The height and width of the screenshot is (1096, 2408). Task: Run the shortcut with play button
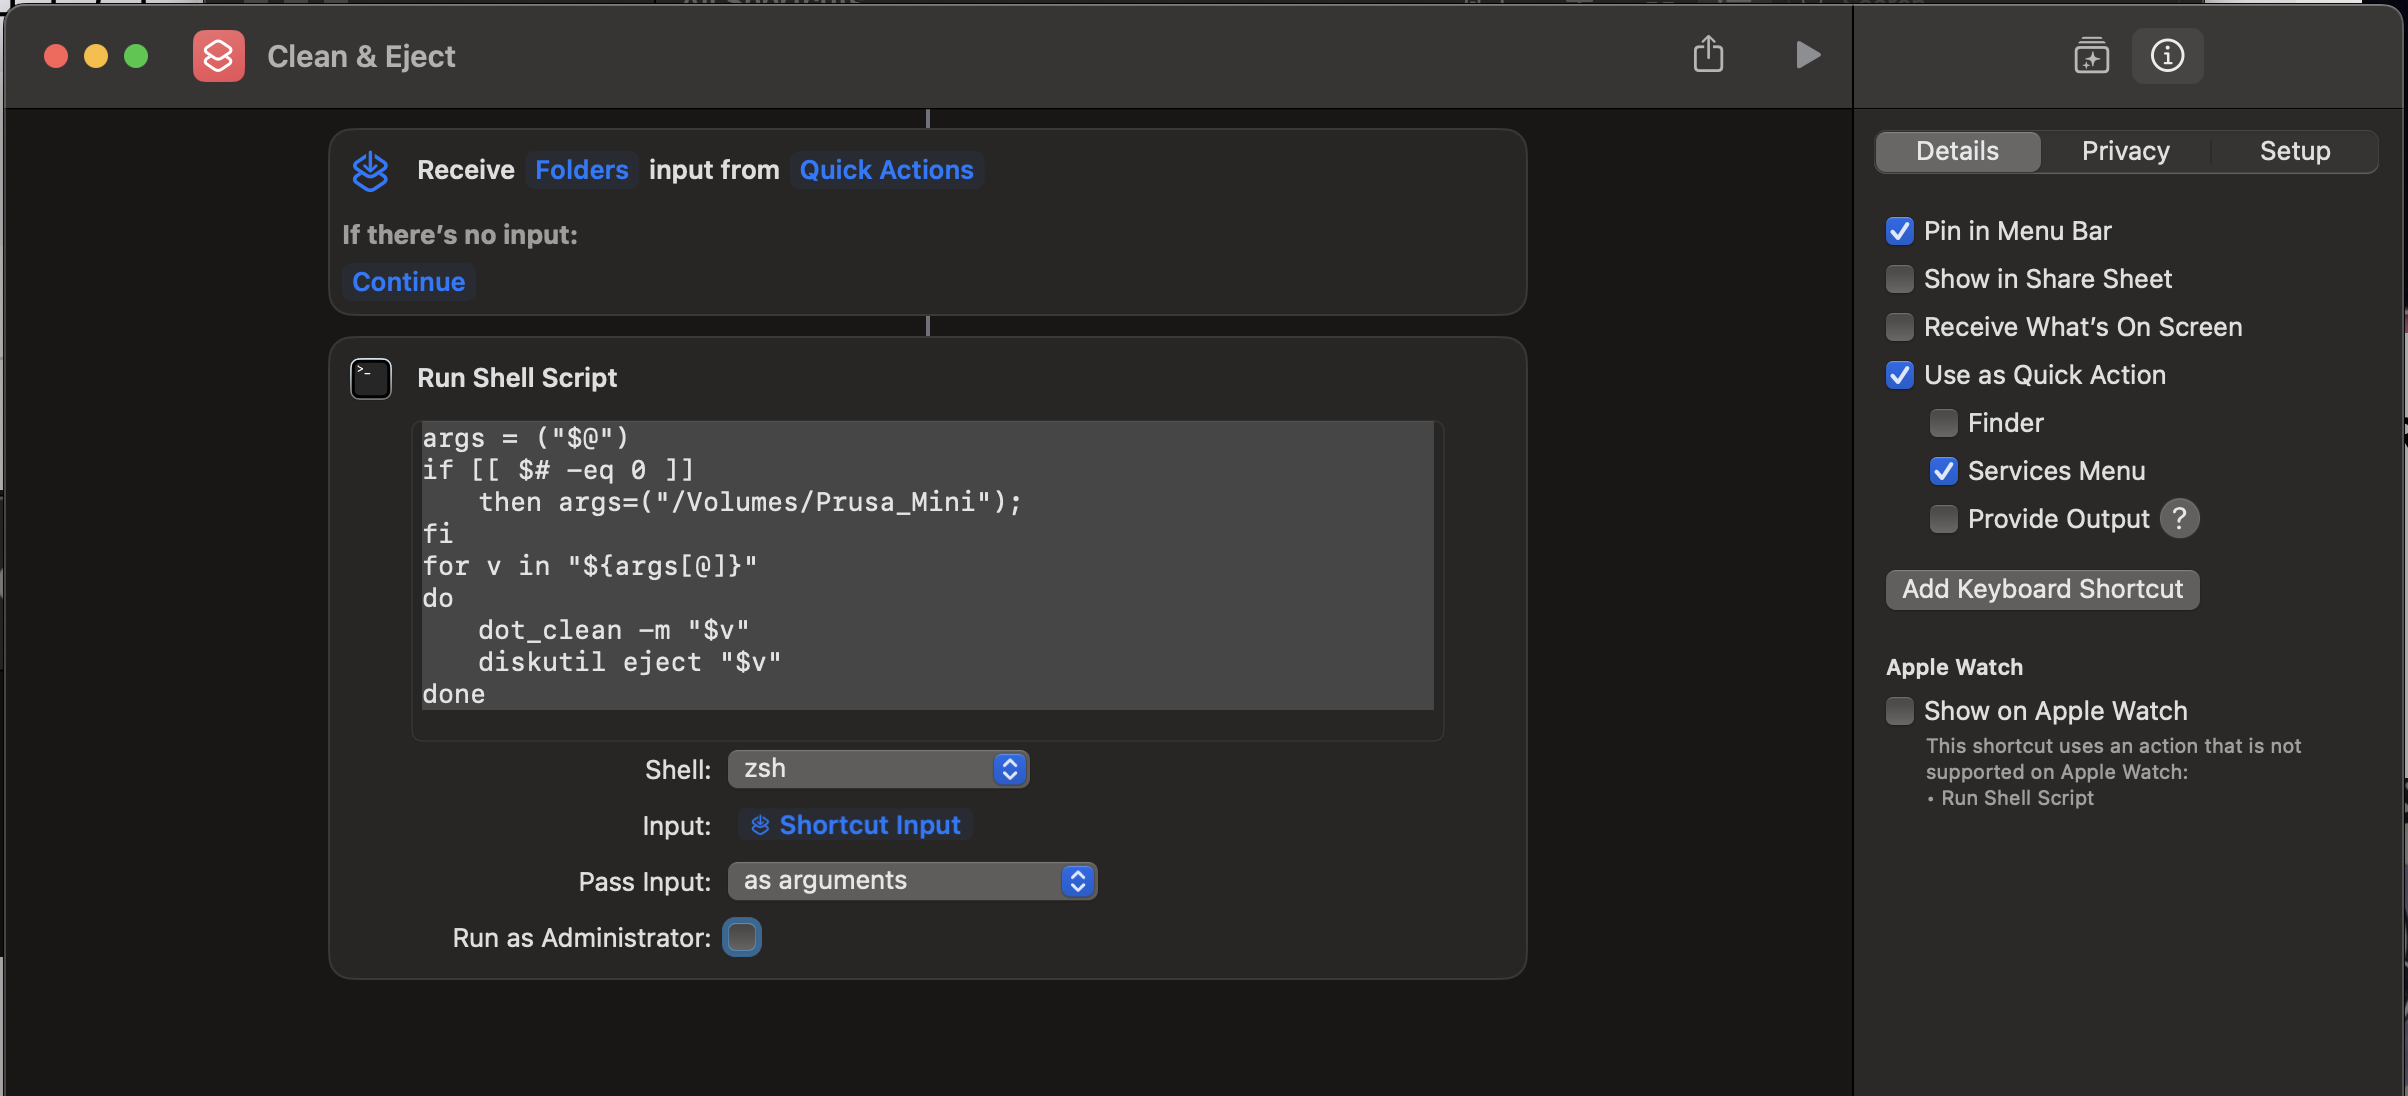click(x=1807, y=55)
